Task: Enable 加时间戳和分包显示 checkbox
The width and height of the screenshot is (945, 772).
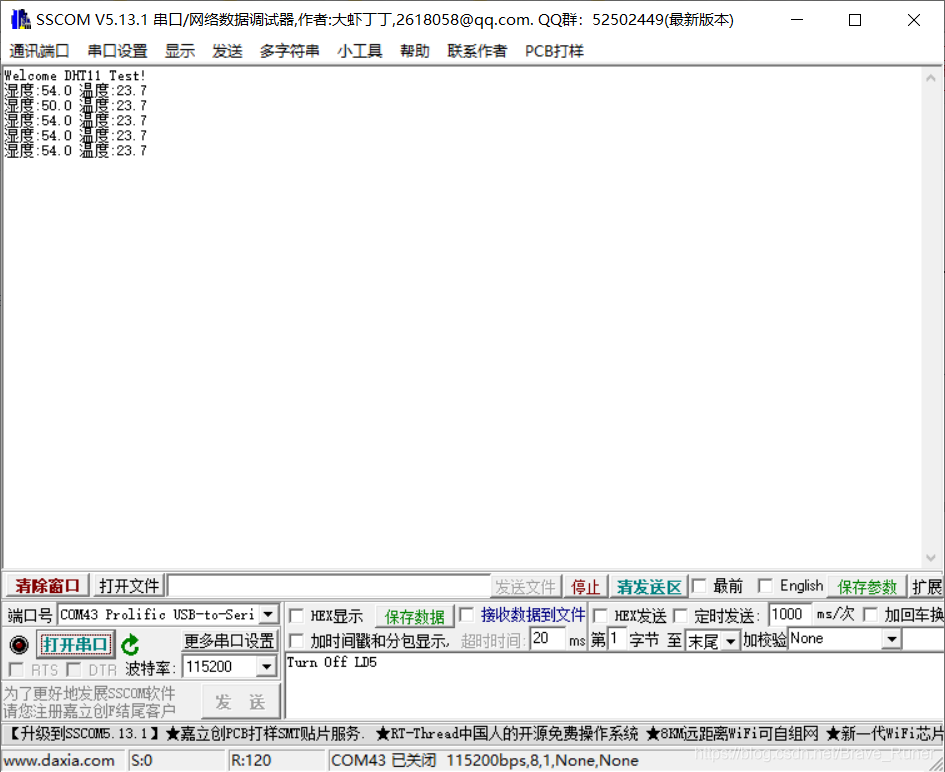Action: tap(296, 640)
